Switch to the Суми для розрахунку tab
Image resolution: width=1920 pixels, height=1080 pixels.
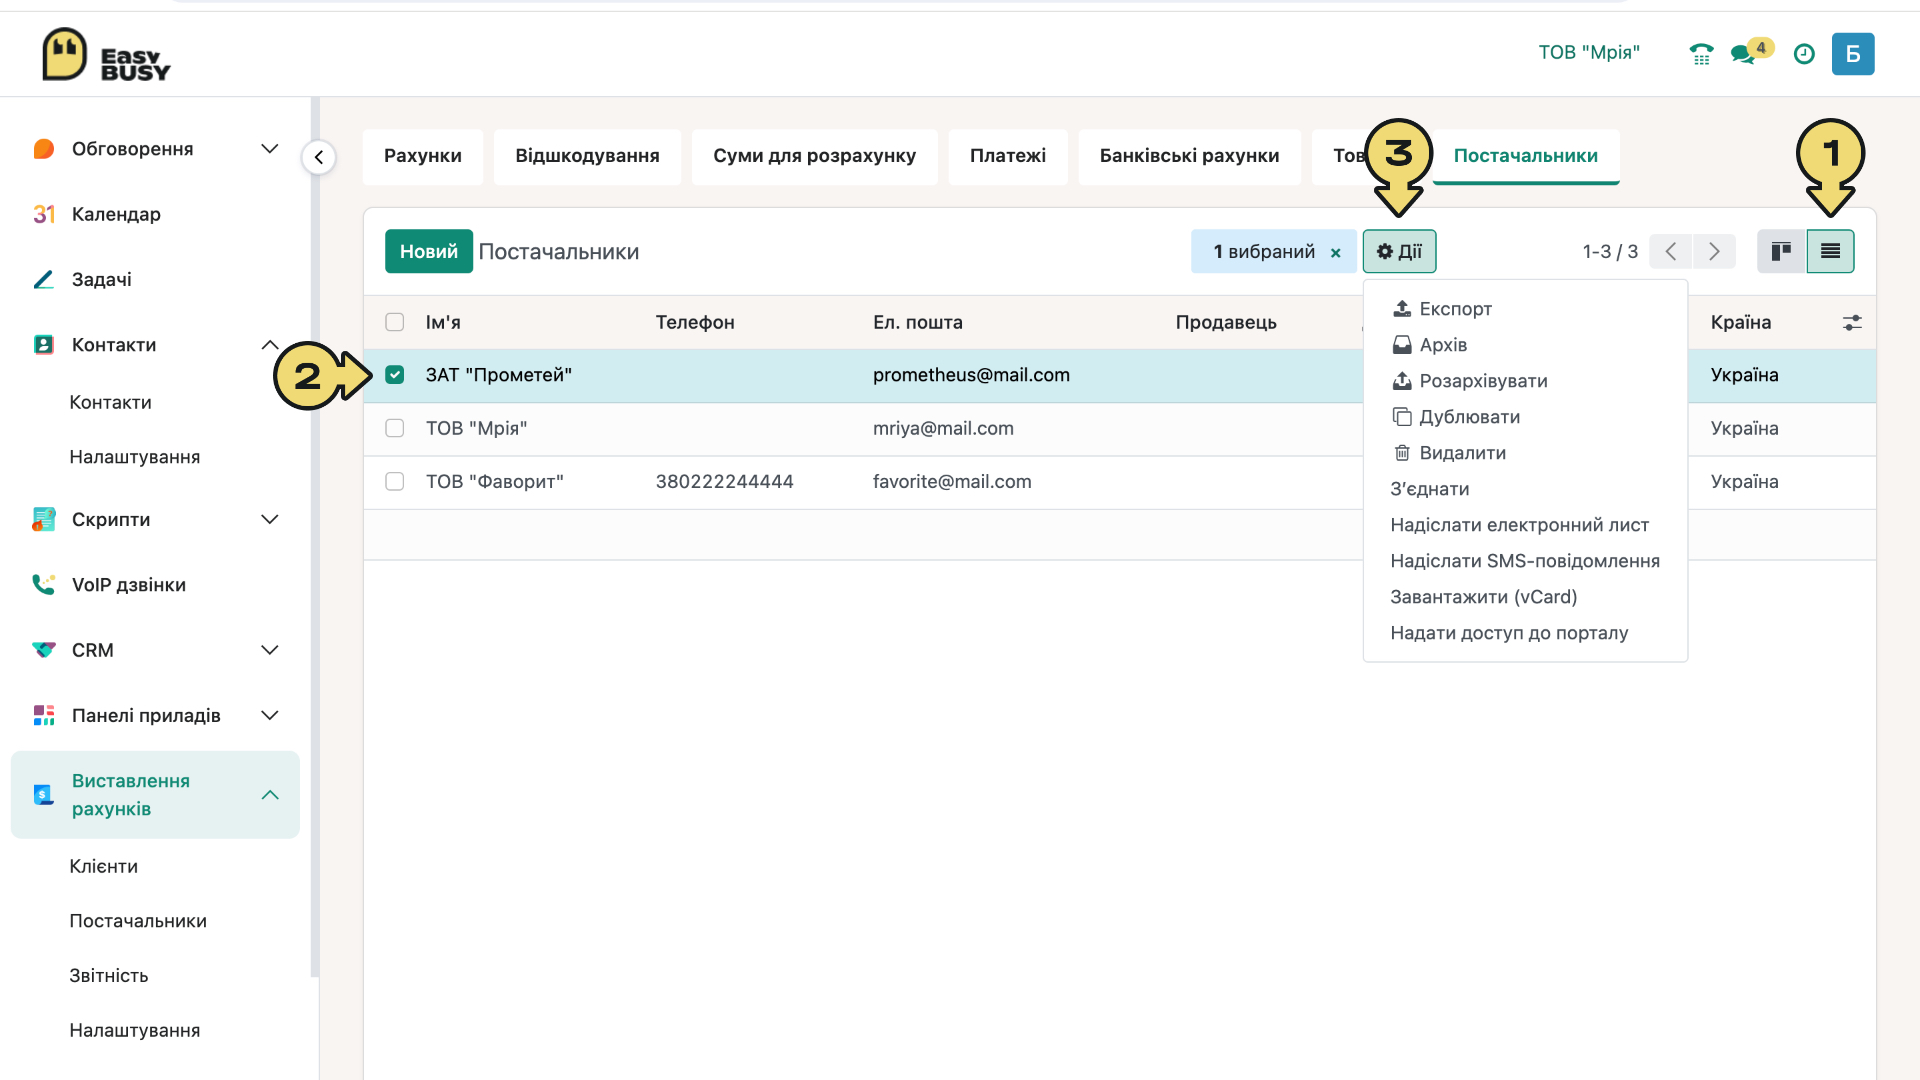point(814,156)
